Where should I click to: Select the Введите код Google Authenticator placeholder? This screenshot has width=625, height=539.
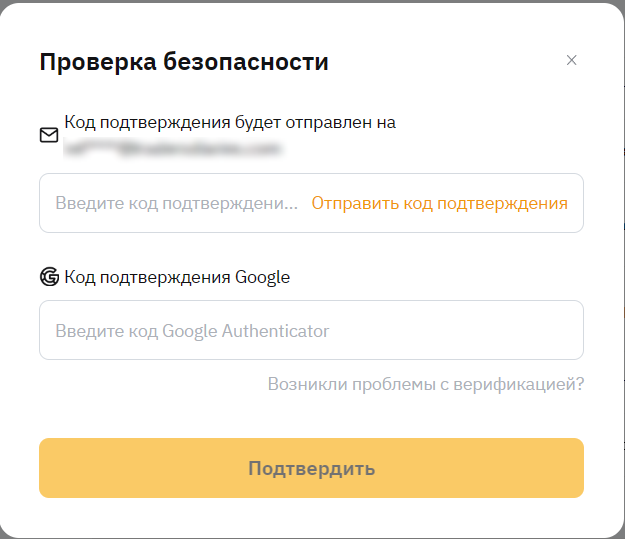[192, 330]
